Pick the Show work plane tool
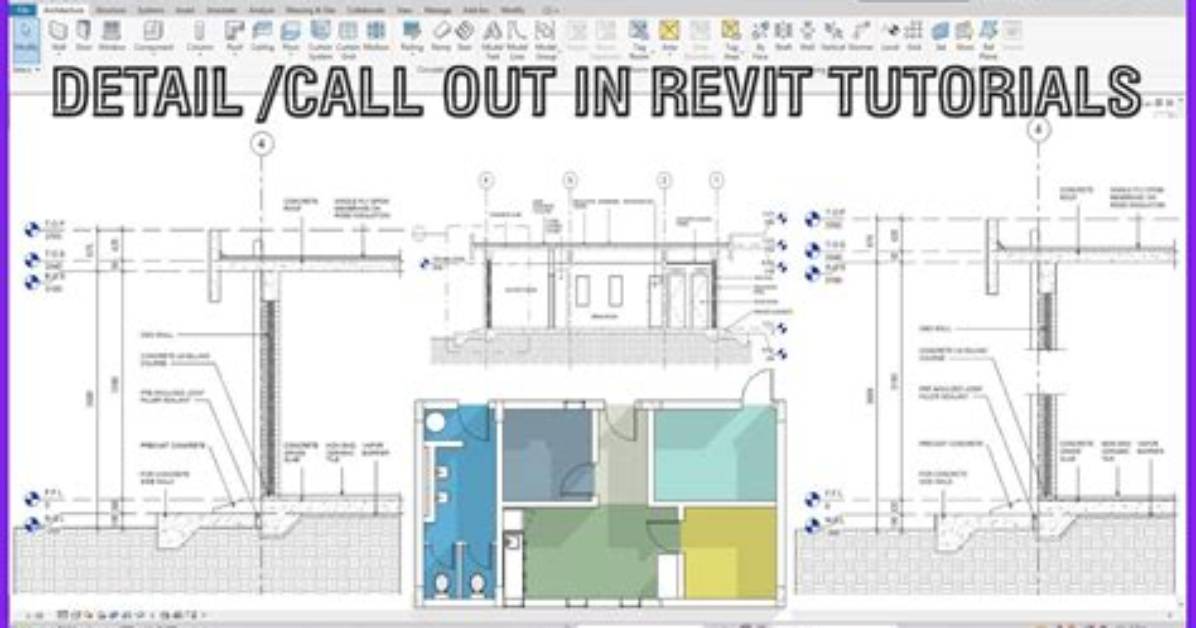Image resolution: width=1196 pixels, height=628 pixels. pyautogui.click(x=965, y=35)
